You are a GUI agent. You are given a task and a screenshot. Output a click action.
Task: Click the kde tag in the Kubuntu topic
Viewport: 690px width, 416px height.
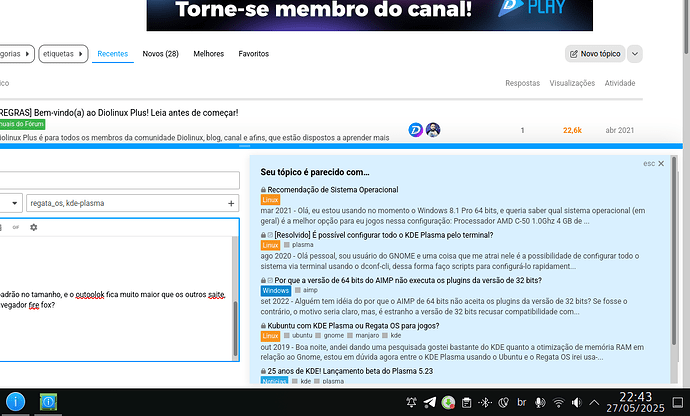pyautogui.click(x=396, y=335)
